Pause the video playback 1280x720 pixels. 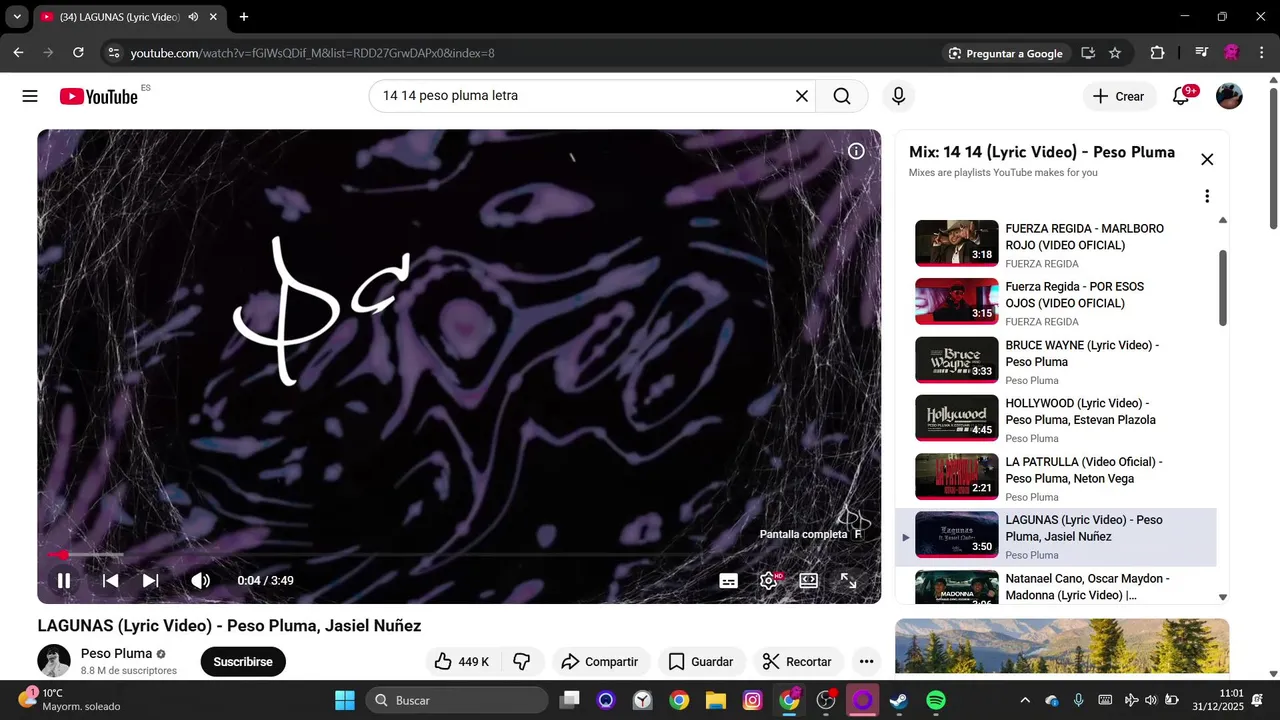[64, 580]
